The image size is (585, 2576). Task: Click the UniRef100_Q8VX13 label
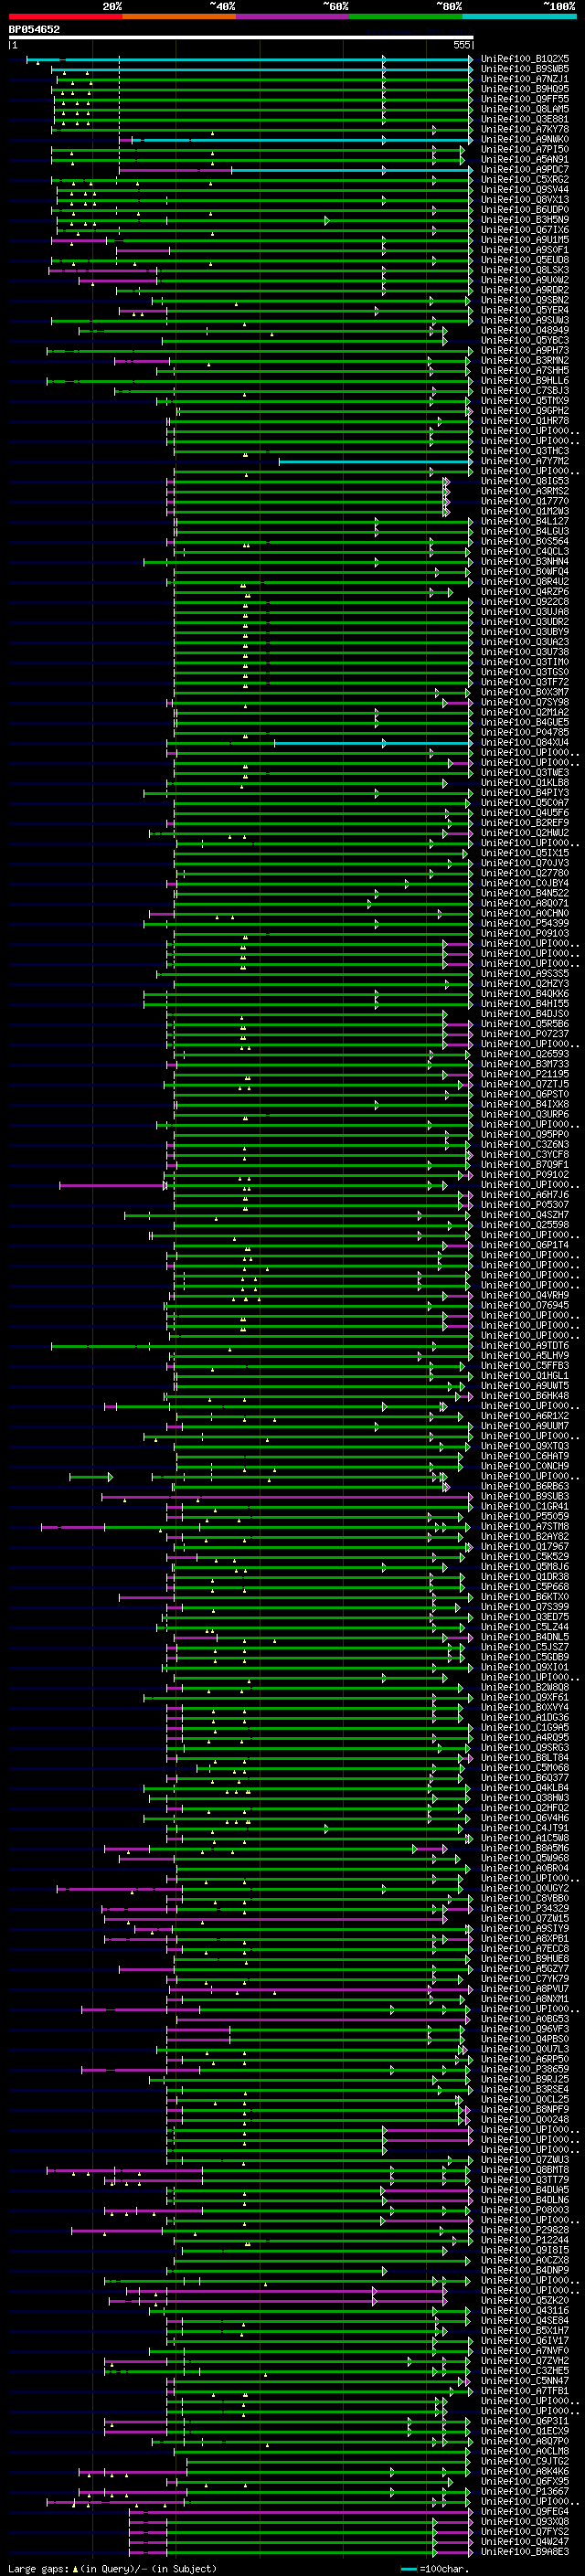(525, 200)
